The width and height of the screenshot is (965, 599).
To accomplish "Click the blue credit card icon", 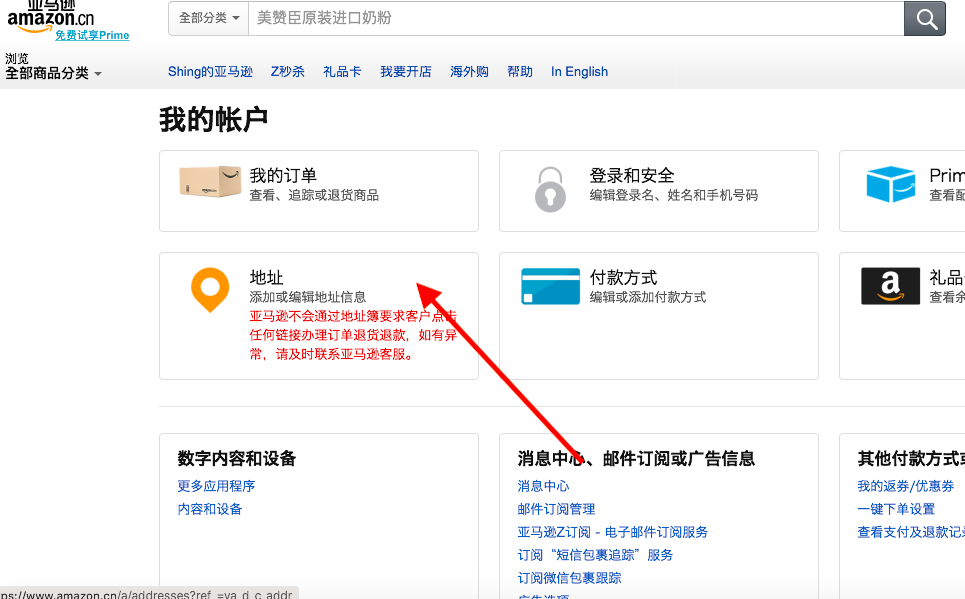I will [x=550, y=286].
